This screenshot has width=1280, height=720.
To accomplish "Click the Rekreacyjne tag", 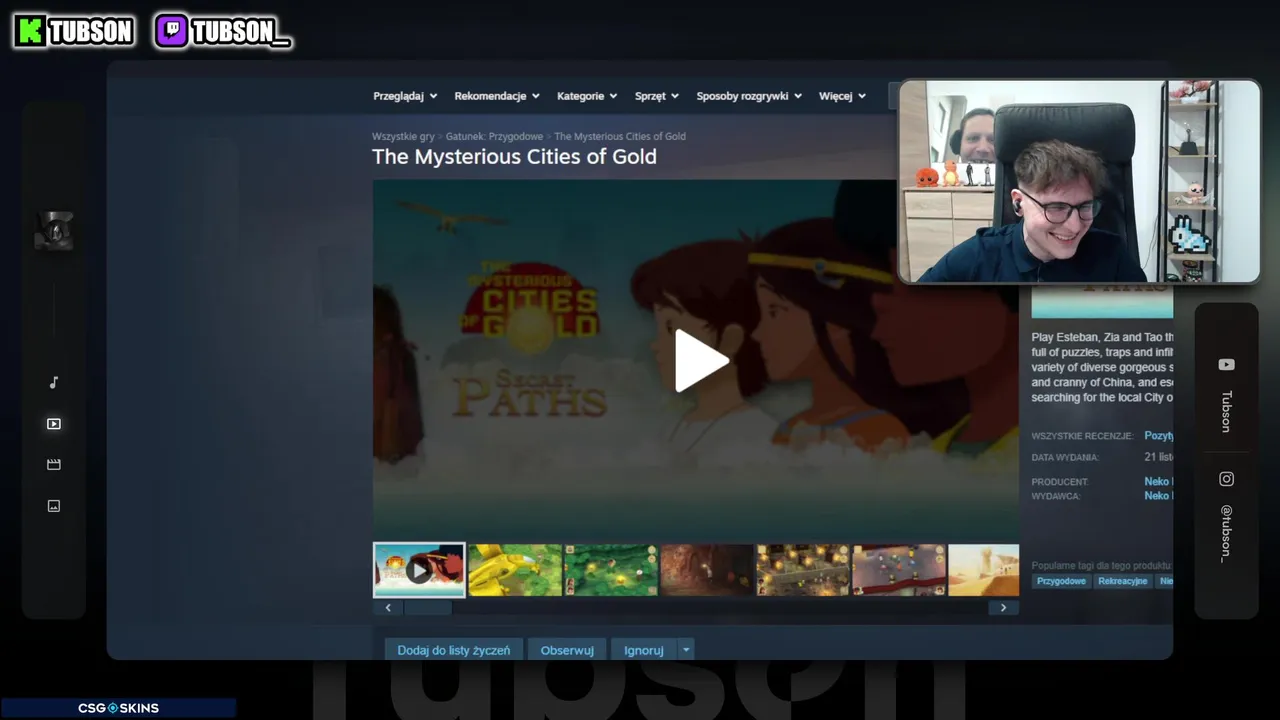I will pyautogui.click(x=1123, y=581).
